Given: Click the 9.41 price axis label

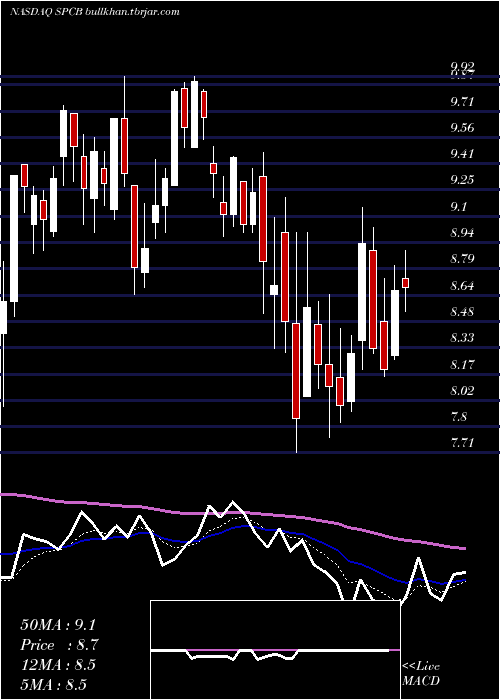Looking at the screenshot, I should coord(462,154).
